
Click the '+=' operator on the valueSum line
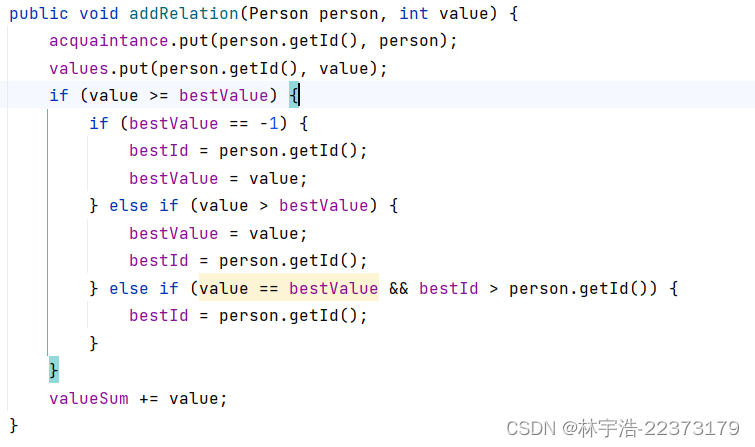point(148,399)
